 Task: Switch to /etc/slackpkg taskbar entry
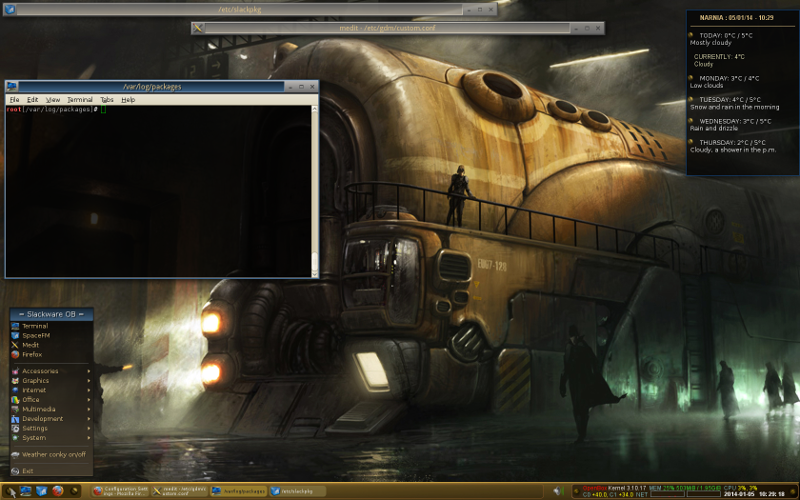pyautogui.click(x=298, y=491)
